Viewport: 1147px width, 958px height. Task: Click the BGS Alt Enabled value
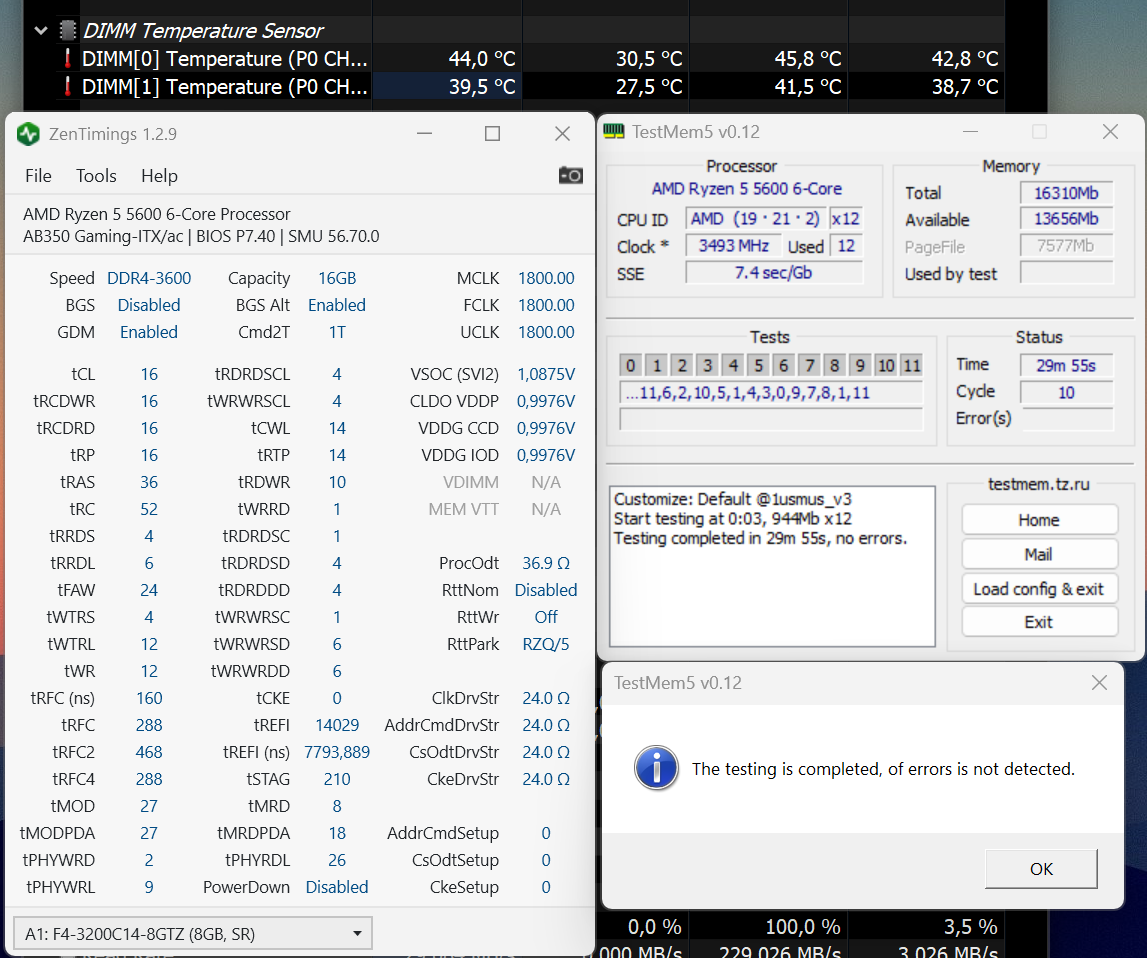click(x=337, y=305)
